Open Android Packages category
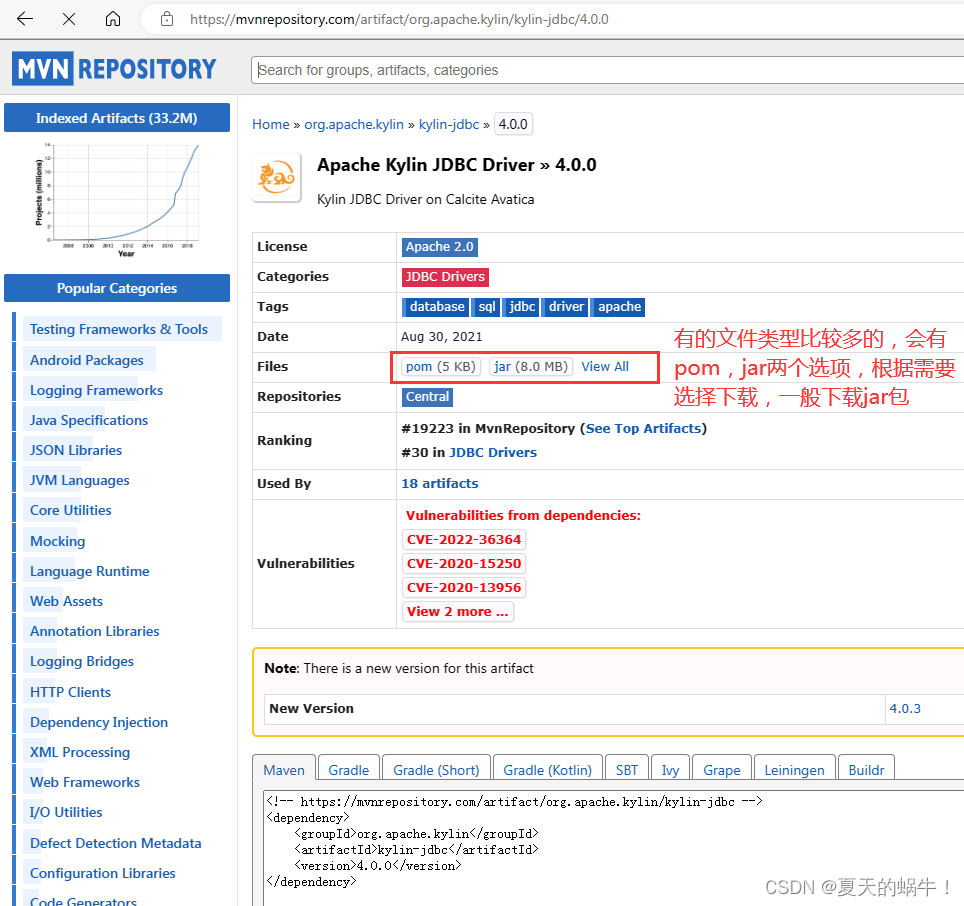The width and height of the screenshot is (964, 906). 87,360
